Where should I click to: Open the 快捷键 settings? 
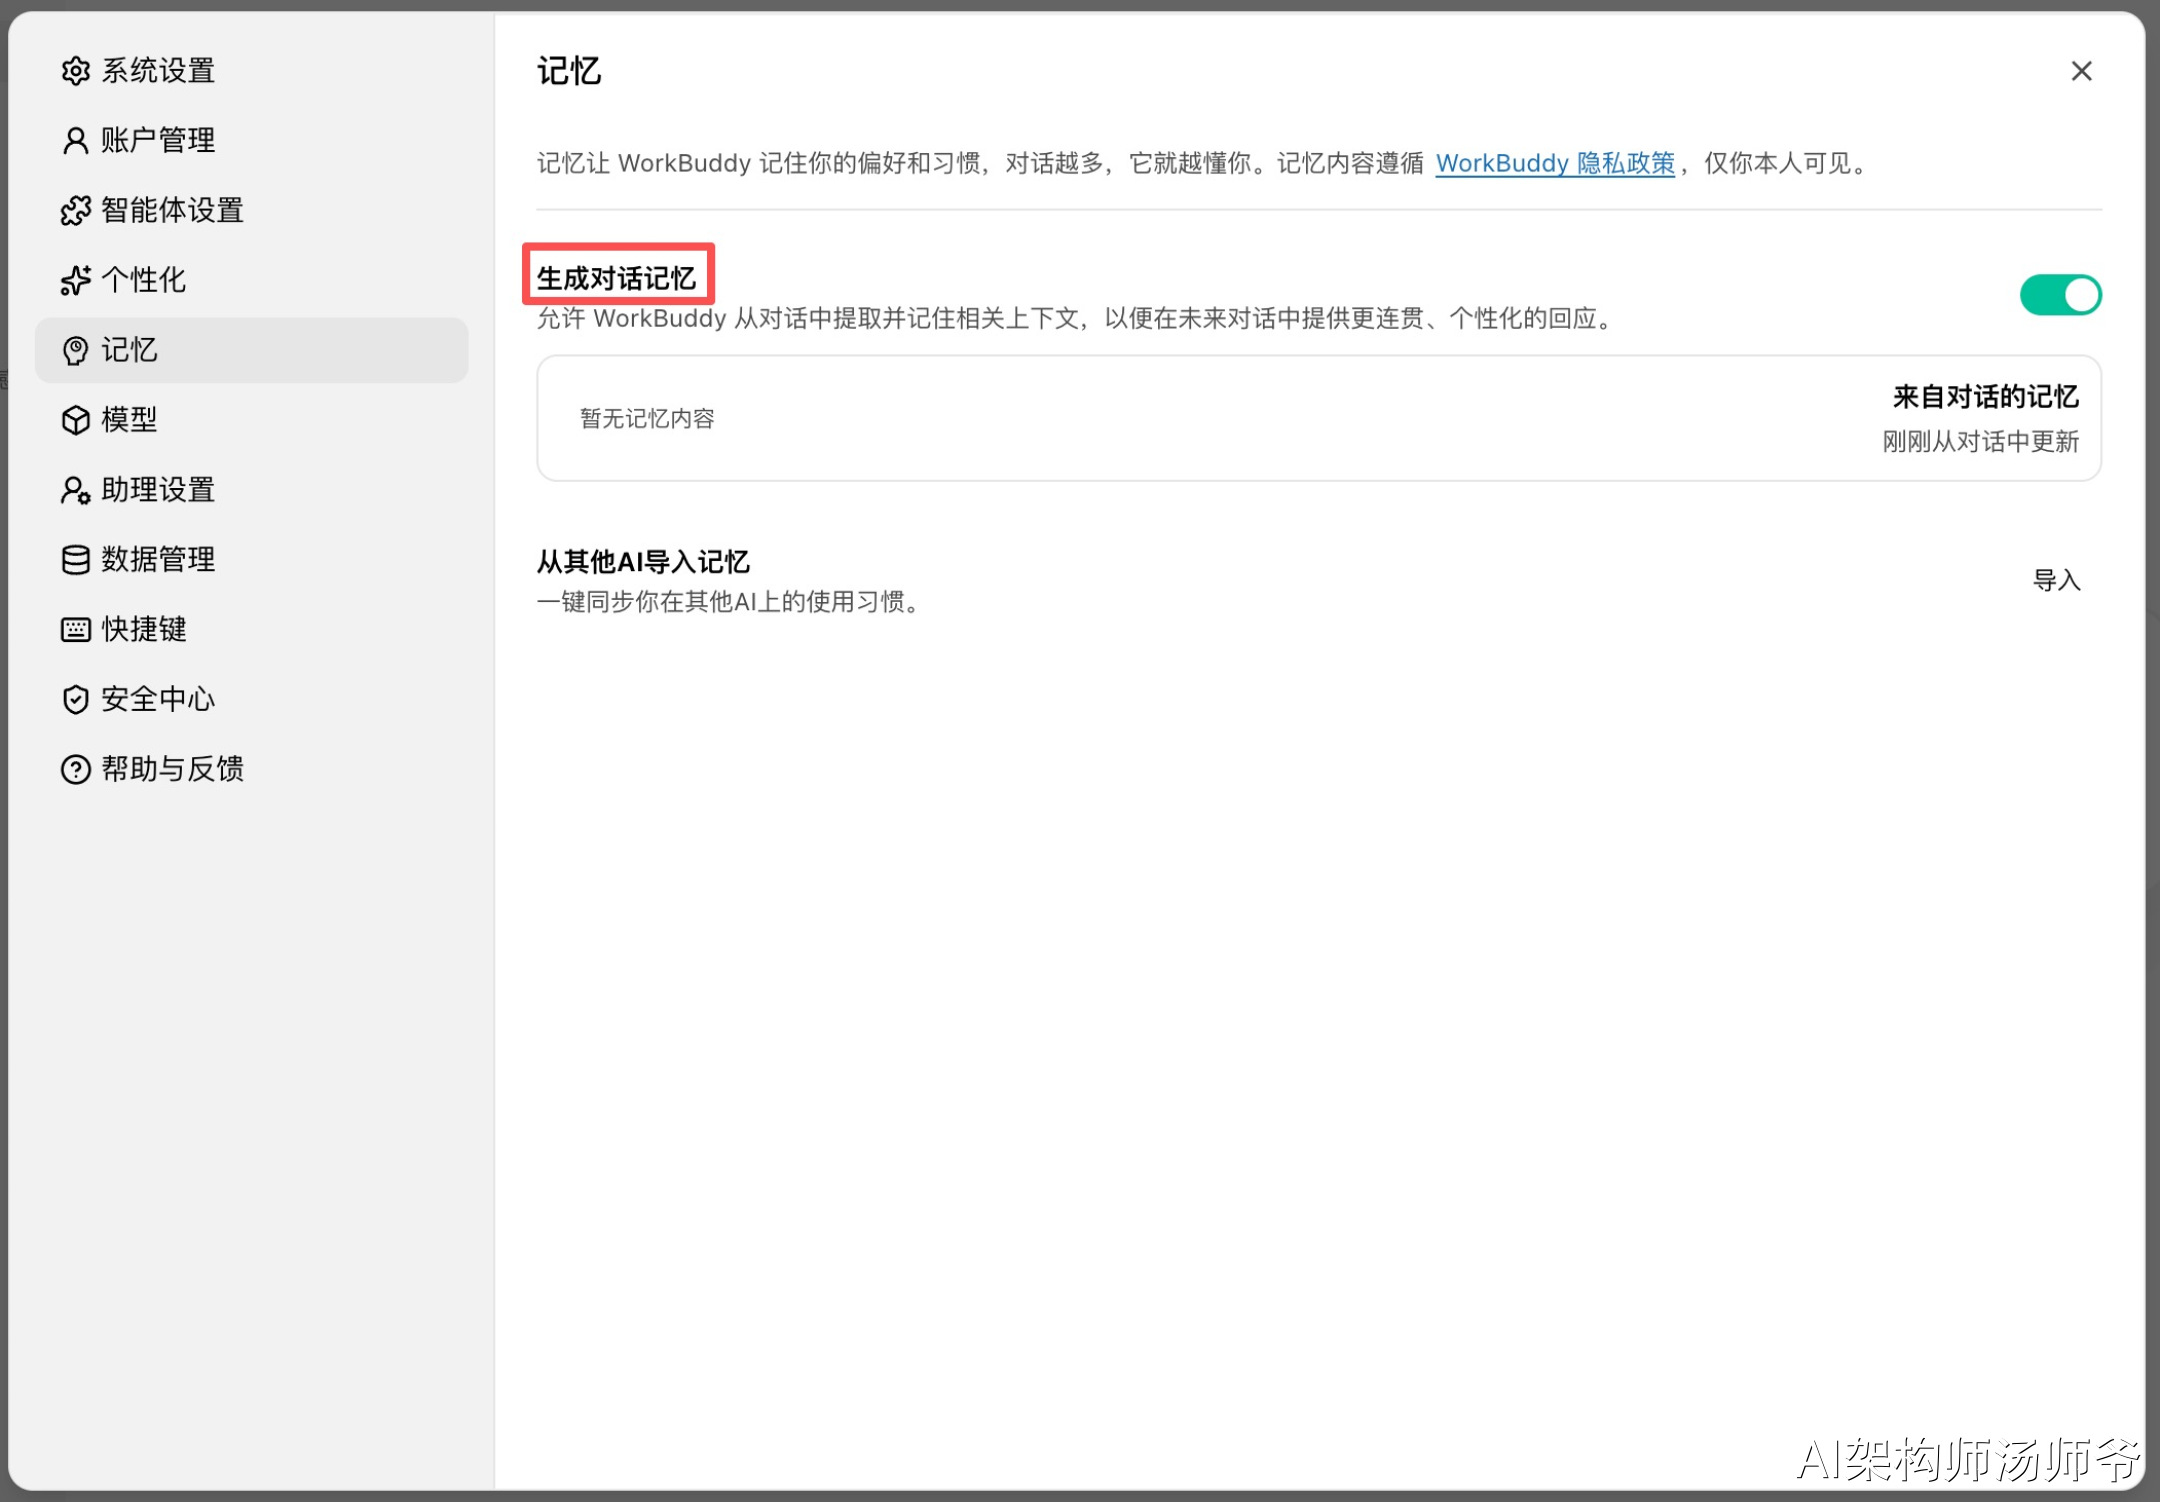tap(251, 630)
